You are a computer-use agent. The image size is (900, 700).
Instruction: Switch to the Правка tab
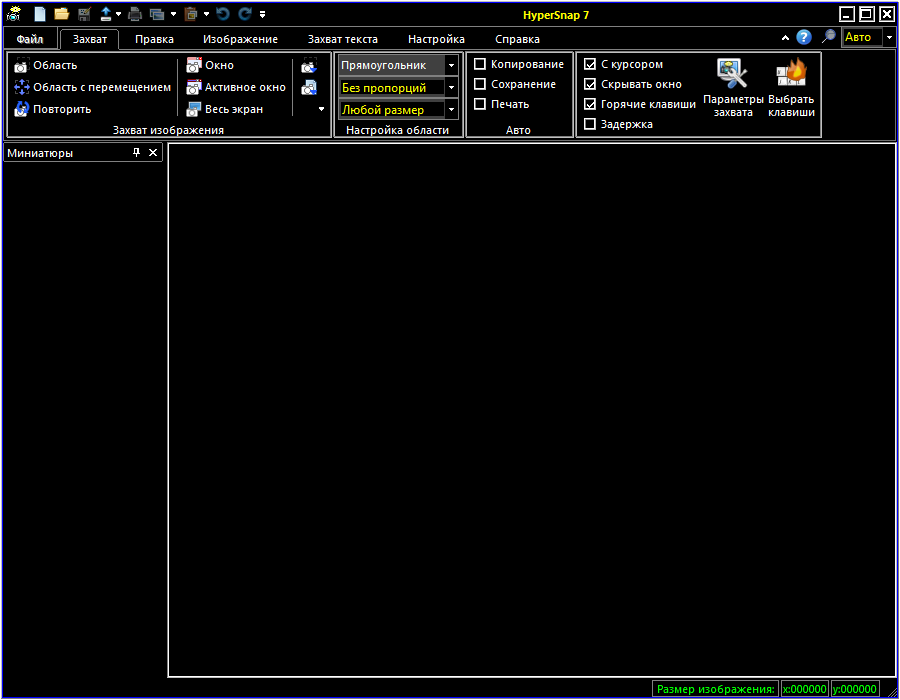[154, 39]
